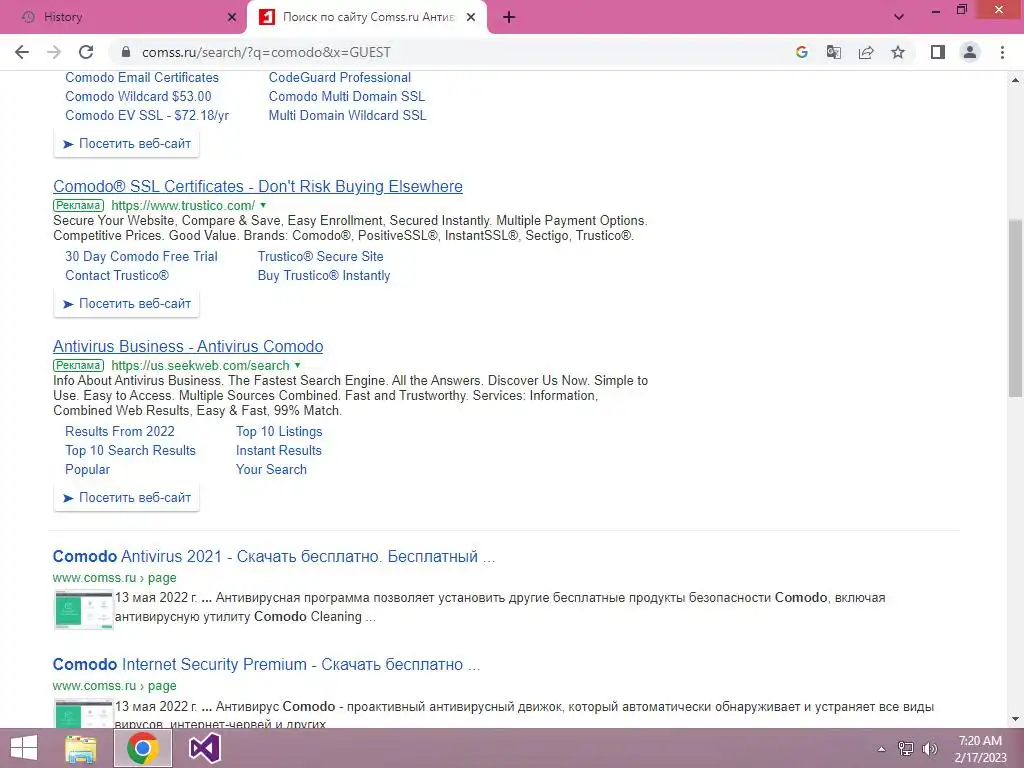Open the tab search chevron
This screenshot has width=1024, height=768.
(x=899, y=17)
